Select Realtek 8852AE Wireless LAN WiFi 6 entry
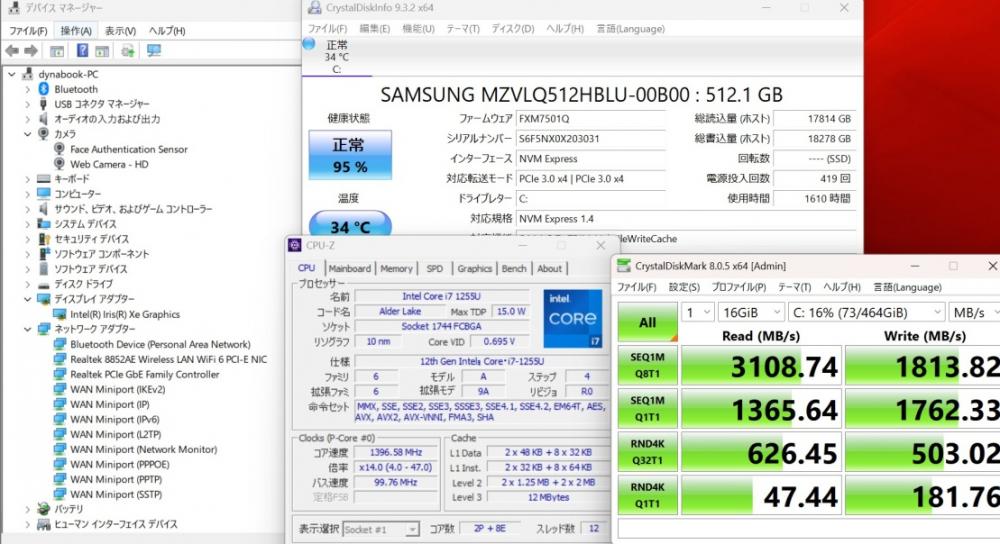This screenshot has width=1000, height=544. pyautogui.click(x=168, y=359)
